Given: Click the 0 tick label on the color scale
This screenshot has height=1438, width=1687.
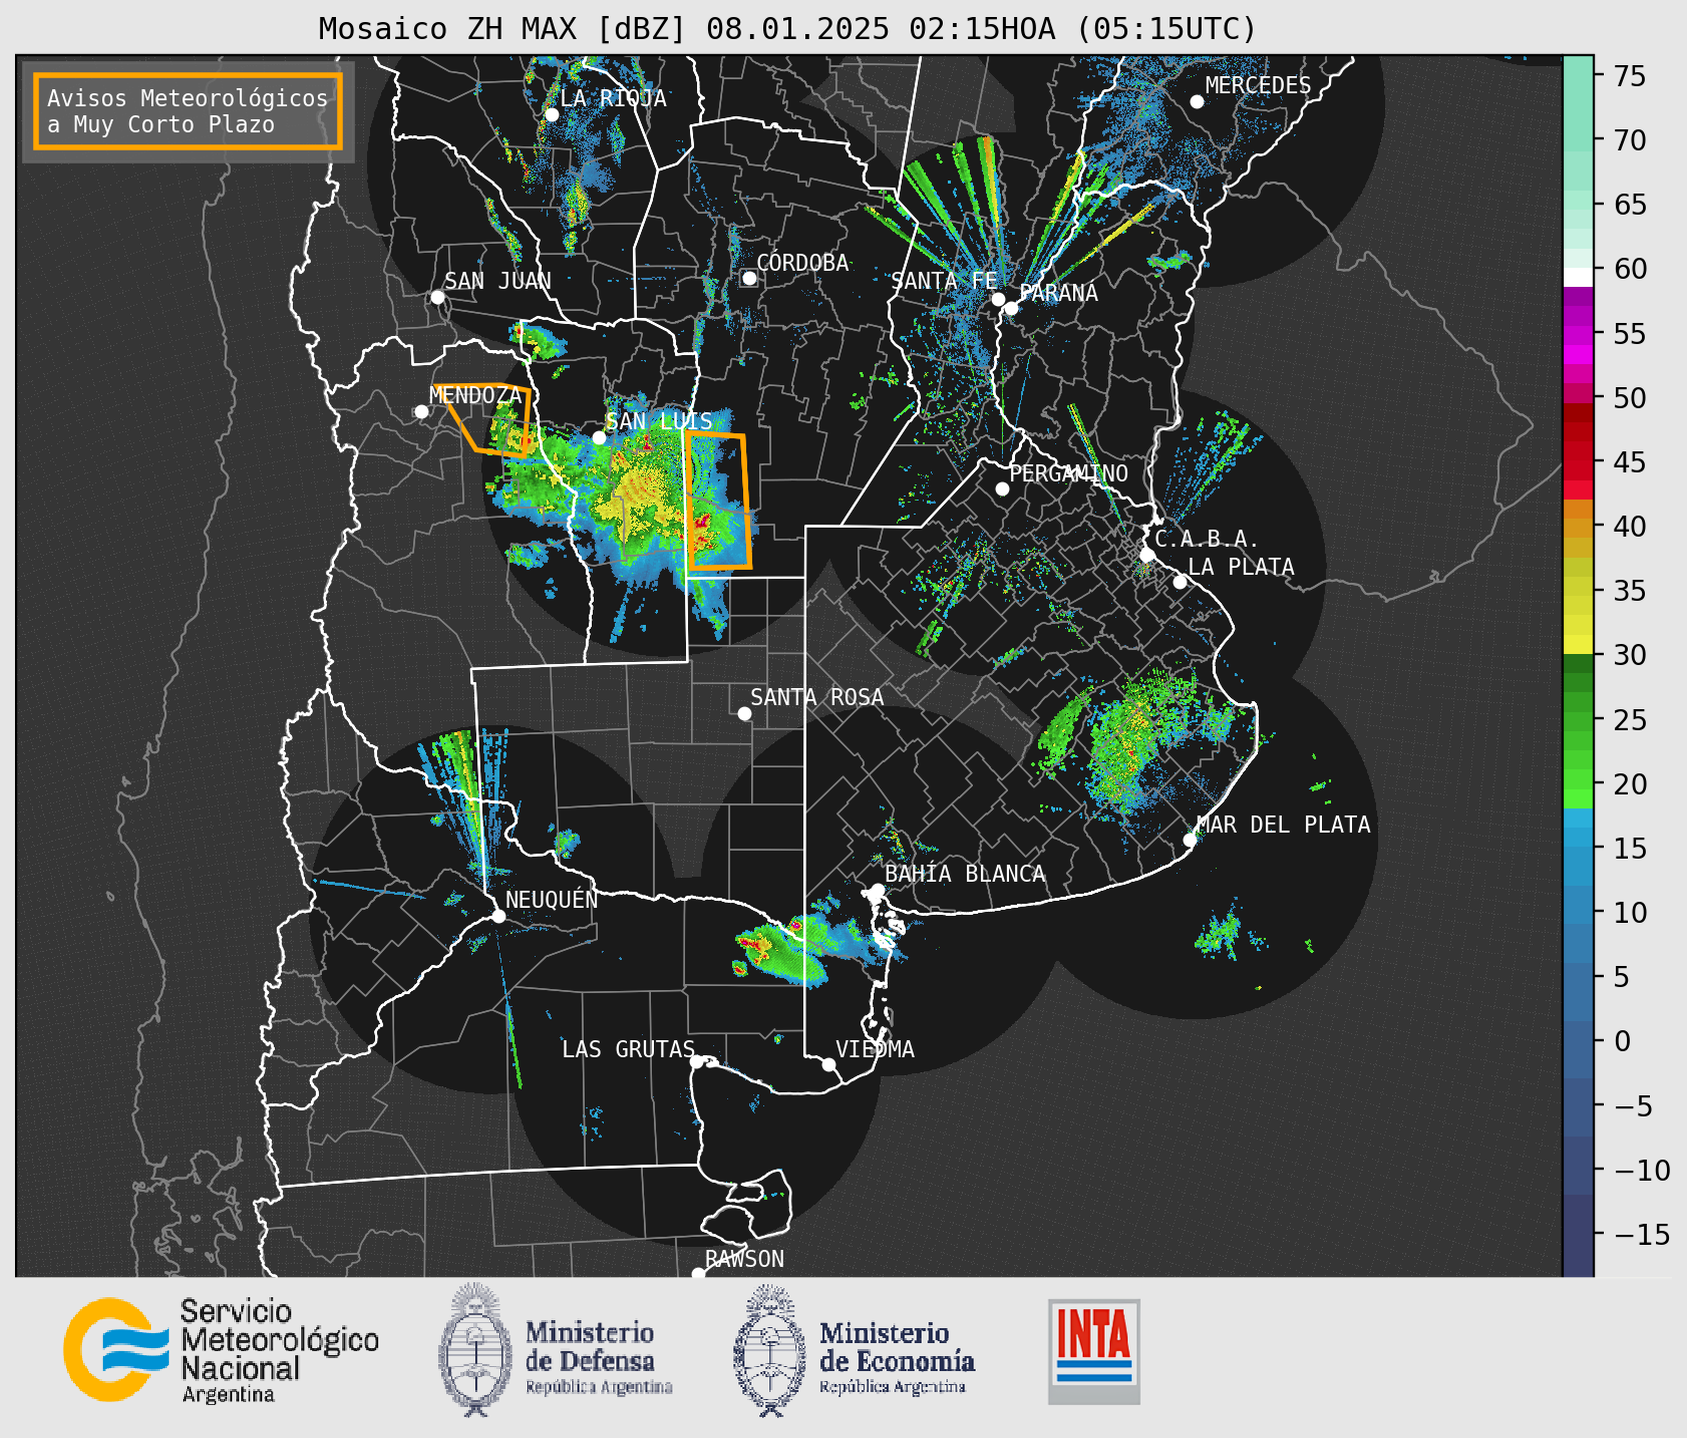Looking at the screenshot, I should (x=1621, y=1041).
